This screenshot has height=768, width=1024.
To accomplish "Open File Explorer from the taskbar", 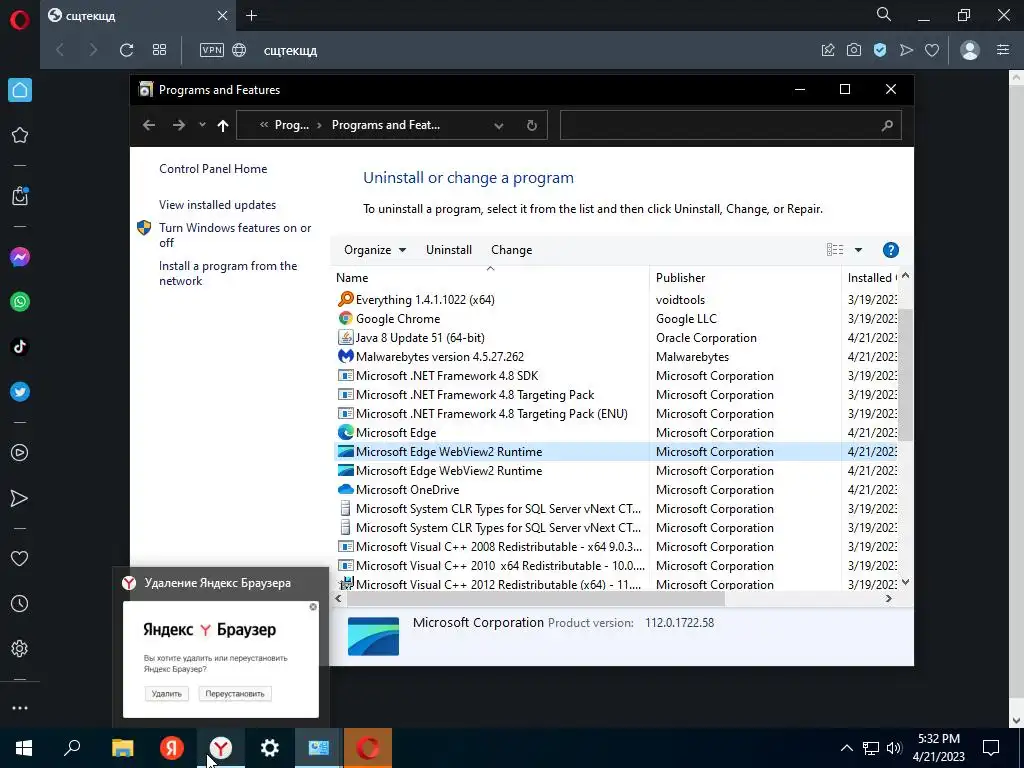I will (123, 748).
